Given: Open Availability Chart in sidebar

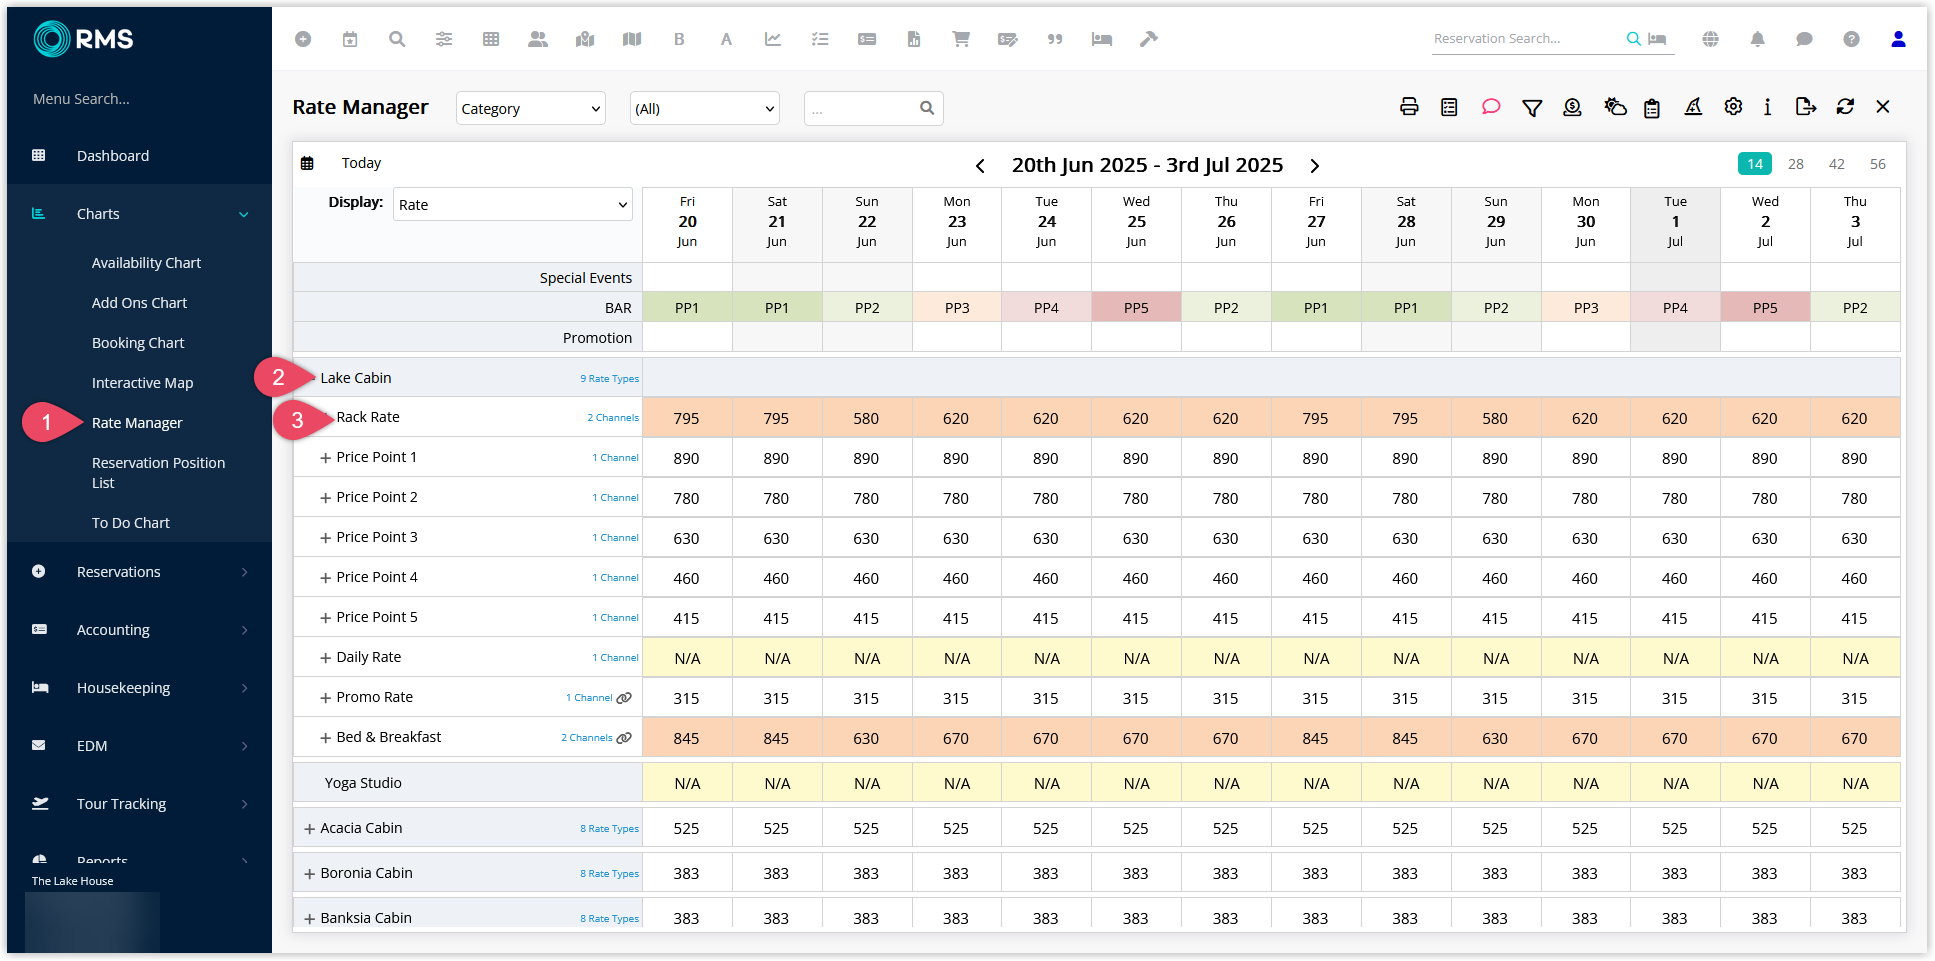Looking at the screenshot, I should click(x=146, y=263).
